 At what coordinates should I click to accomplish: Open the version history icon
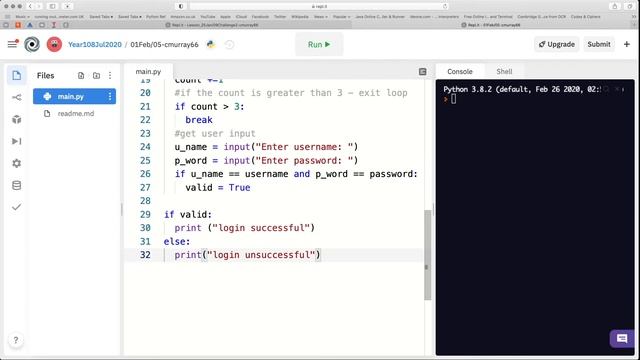[x=229, y=44]
